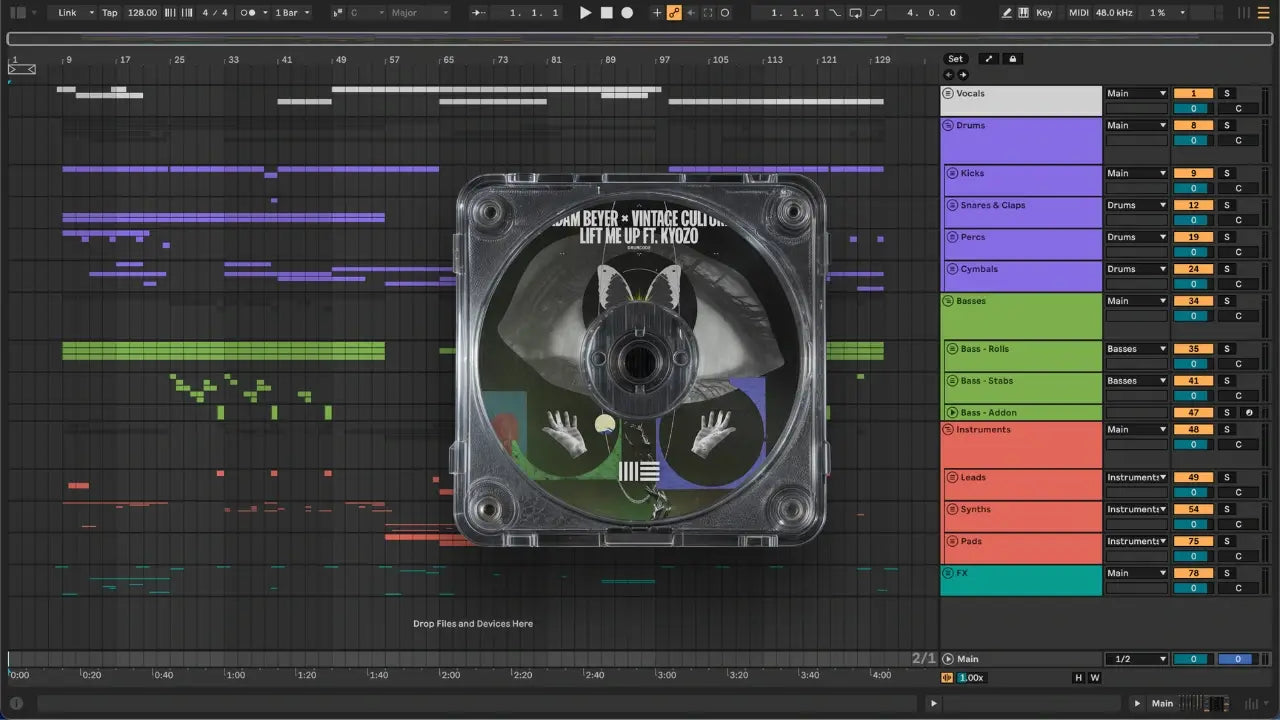The width and height of the screenshot is (1280, 720).
Task: Click the Main track launch icon
Action: pyautogui.click(x=948, y=660)
